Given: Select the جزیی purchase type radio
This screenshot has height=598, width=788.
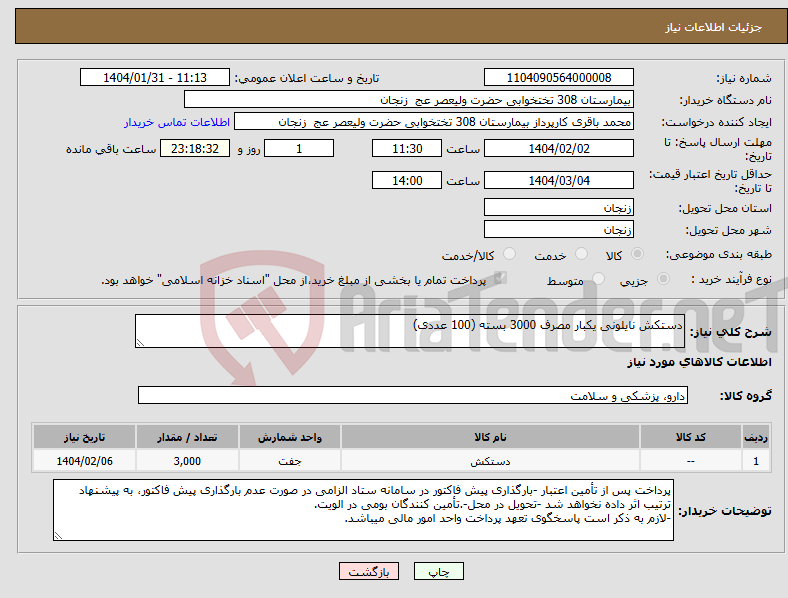Looking at the screenshot, I should (x=663, y=279).
